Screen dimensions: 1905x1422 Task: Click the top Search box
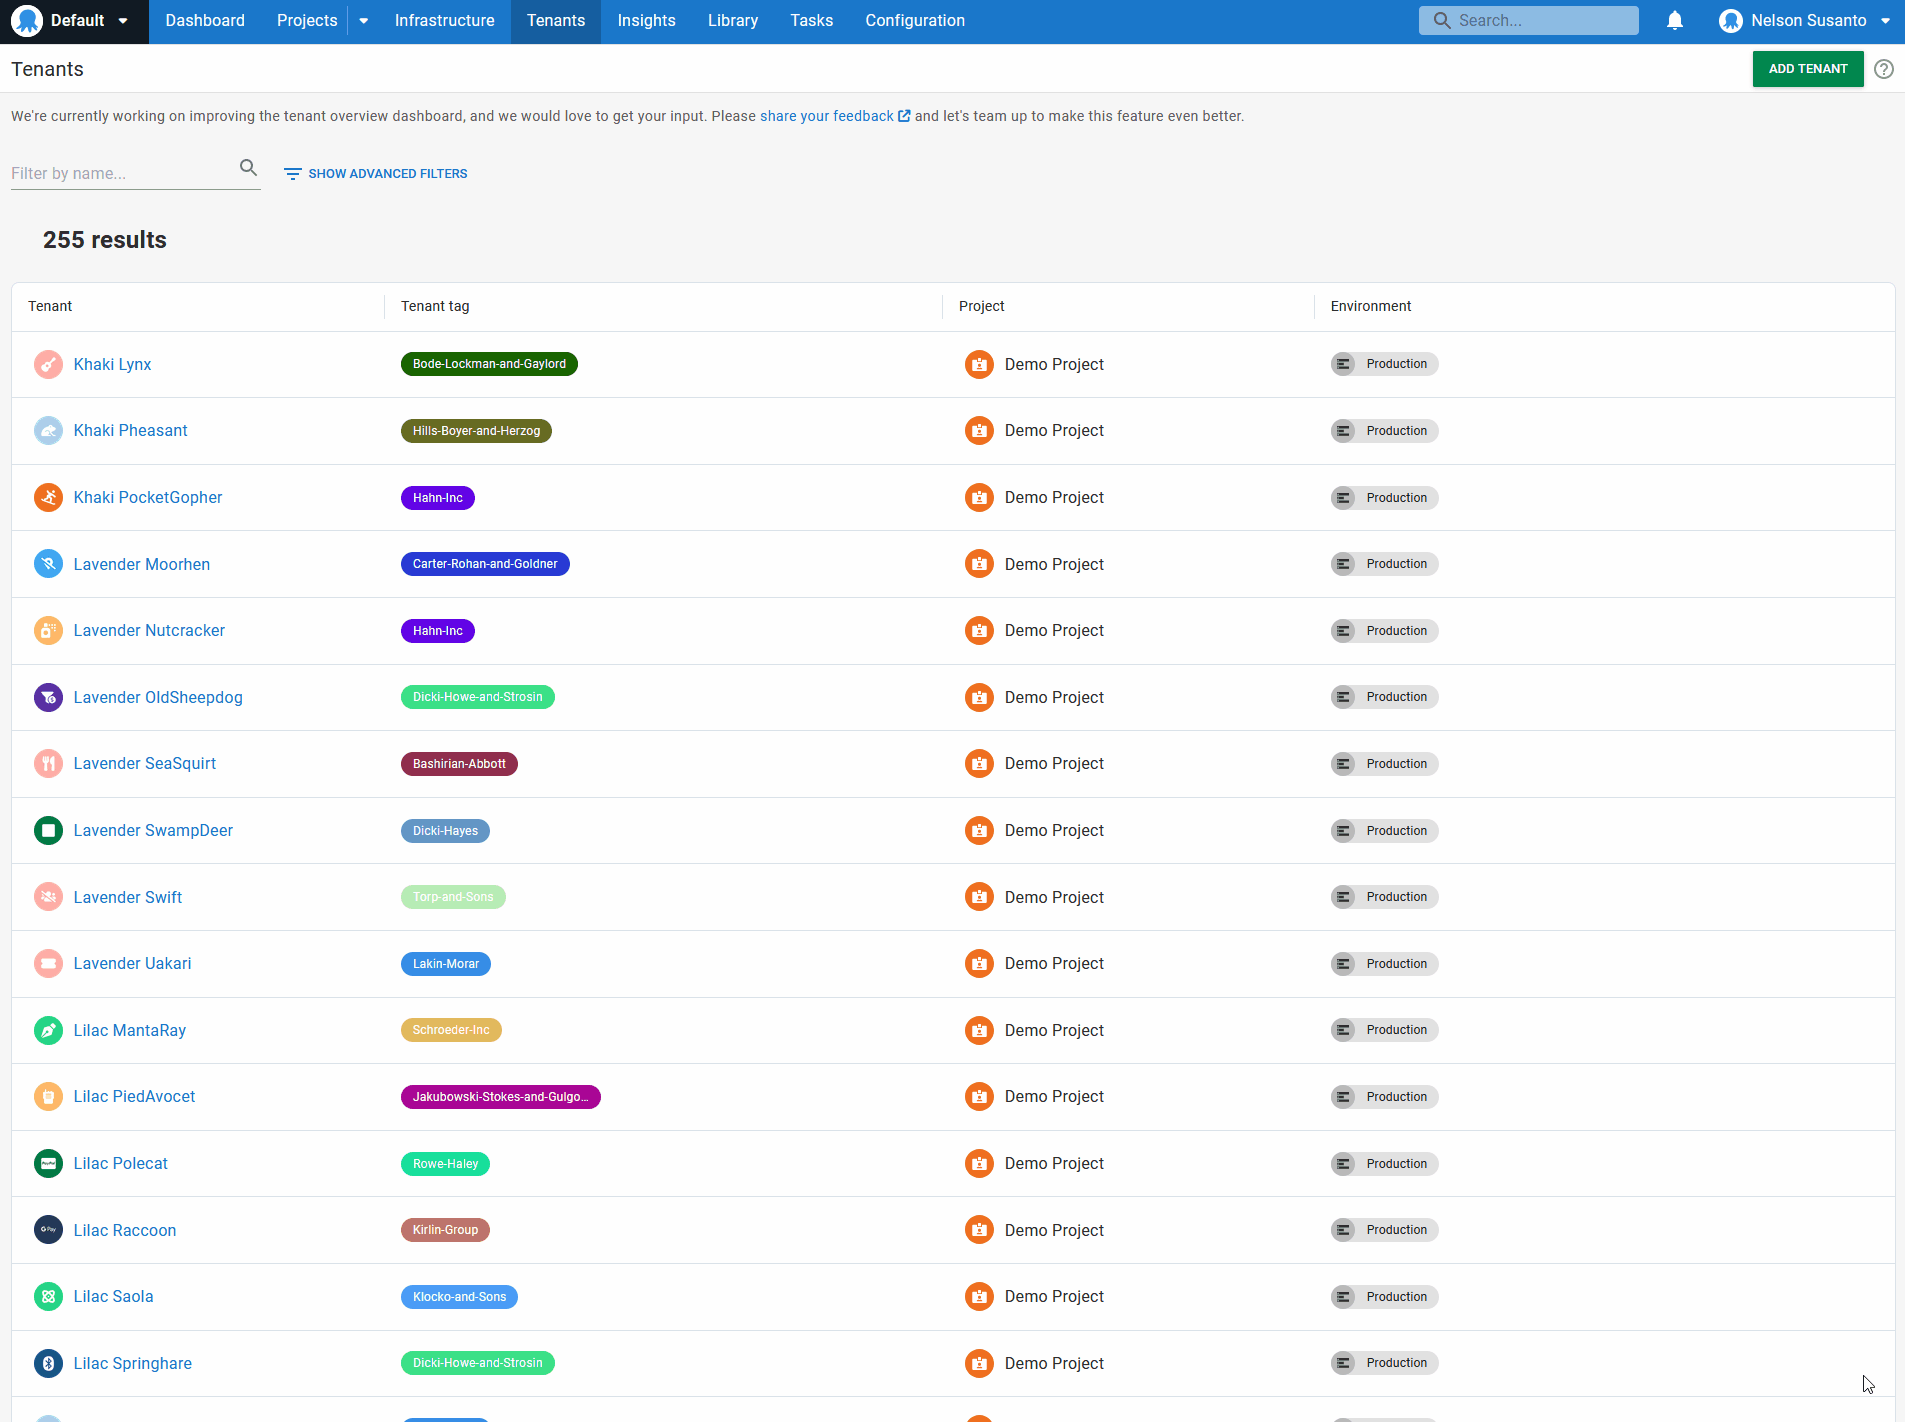1528,21
